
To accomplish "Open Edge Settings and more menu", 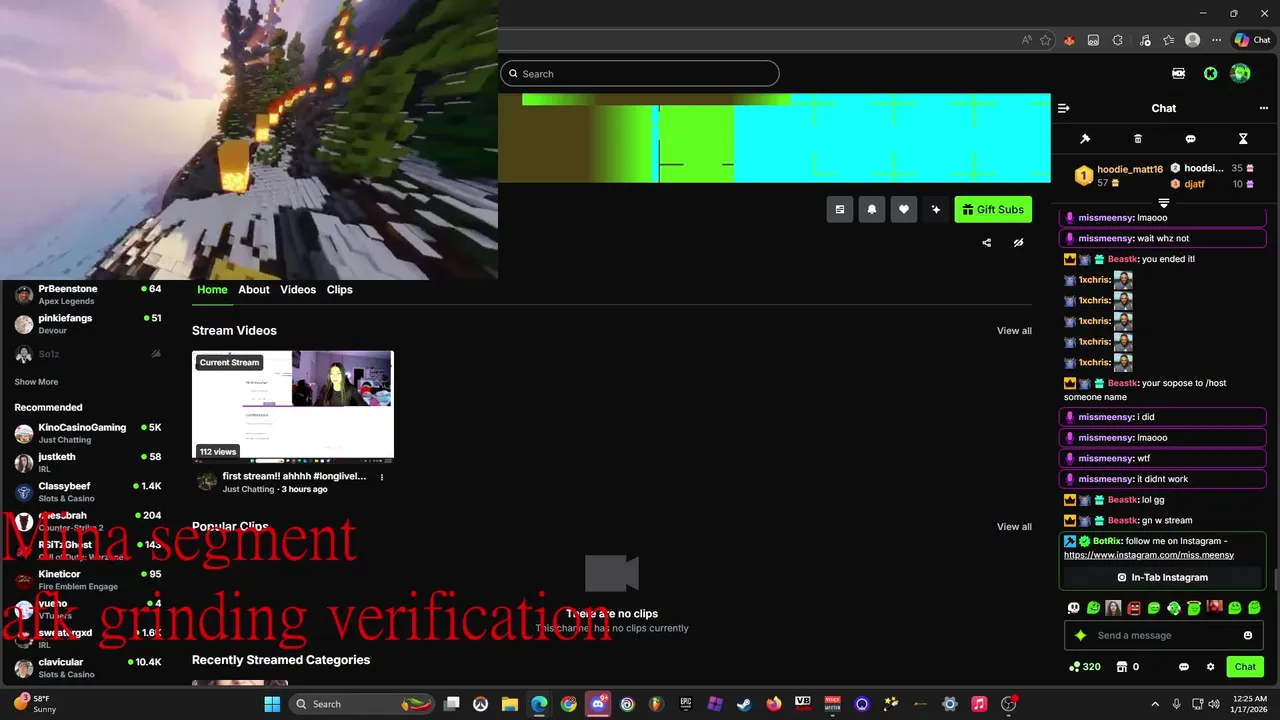I will (x=1216, y=40).
